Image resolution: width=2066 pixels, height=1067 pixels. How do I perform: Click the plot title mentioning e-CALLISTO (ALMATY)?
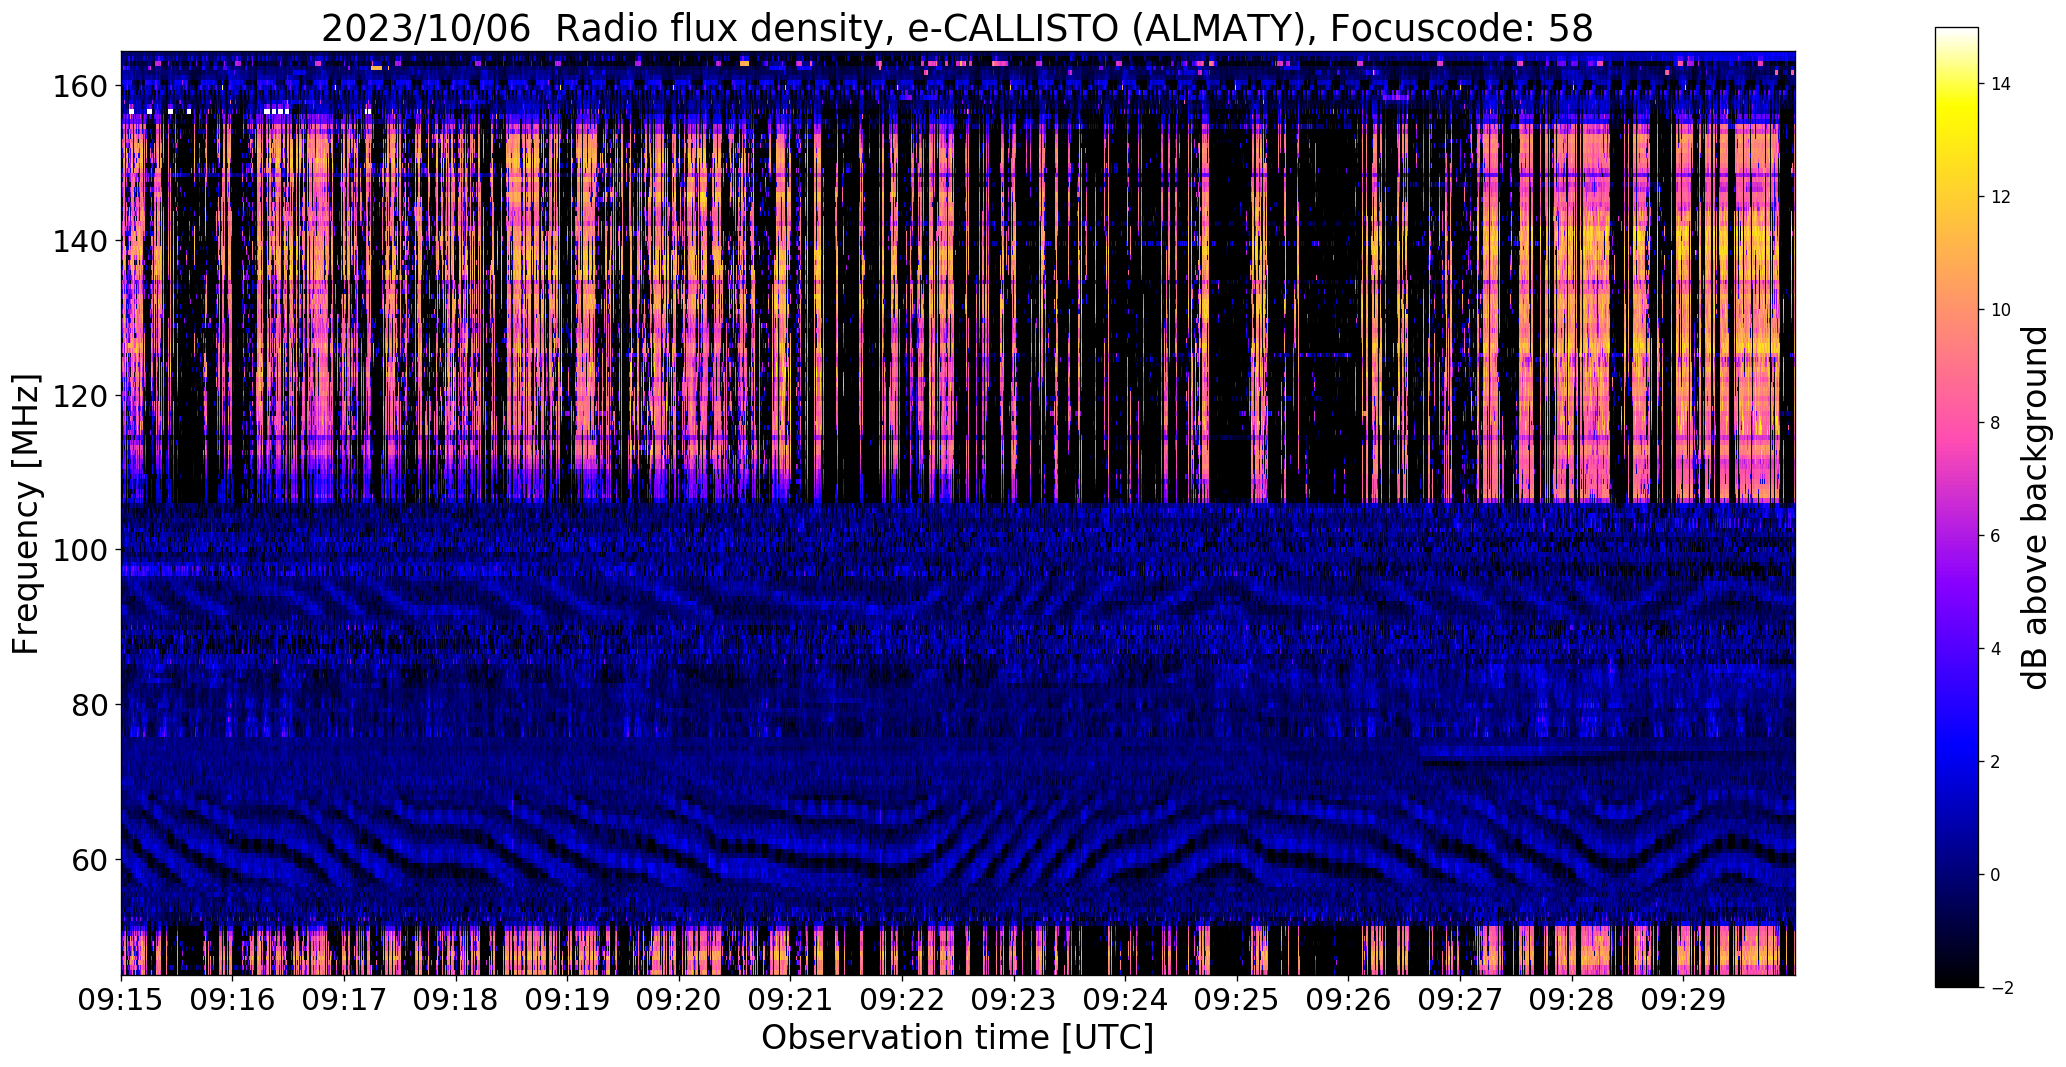(x=957, y=29)
